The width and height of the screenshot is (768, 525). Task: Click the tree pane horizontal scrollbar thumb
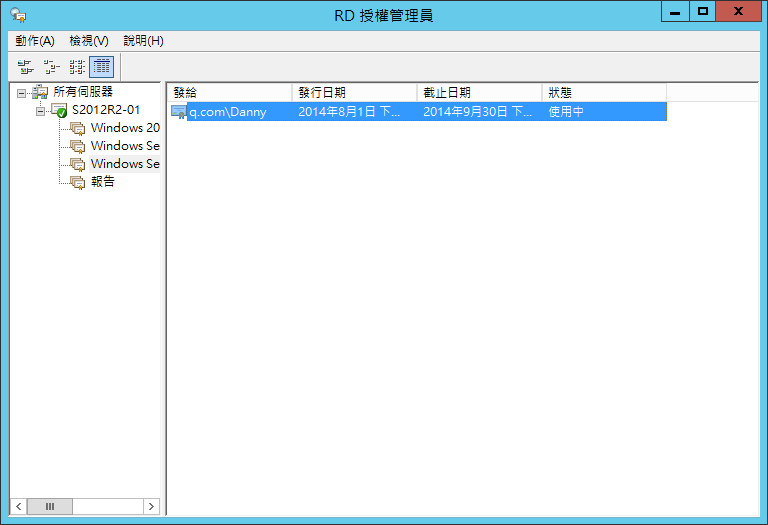[50, 506]
